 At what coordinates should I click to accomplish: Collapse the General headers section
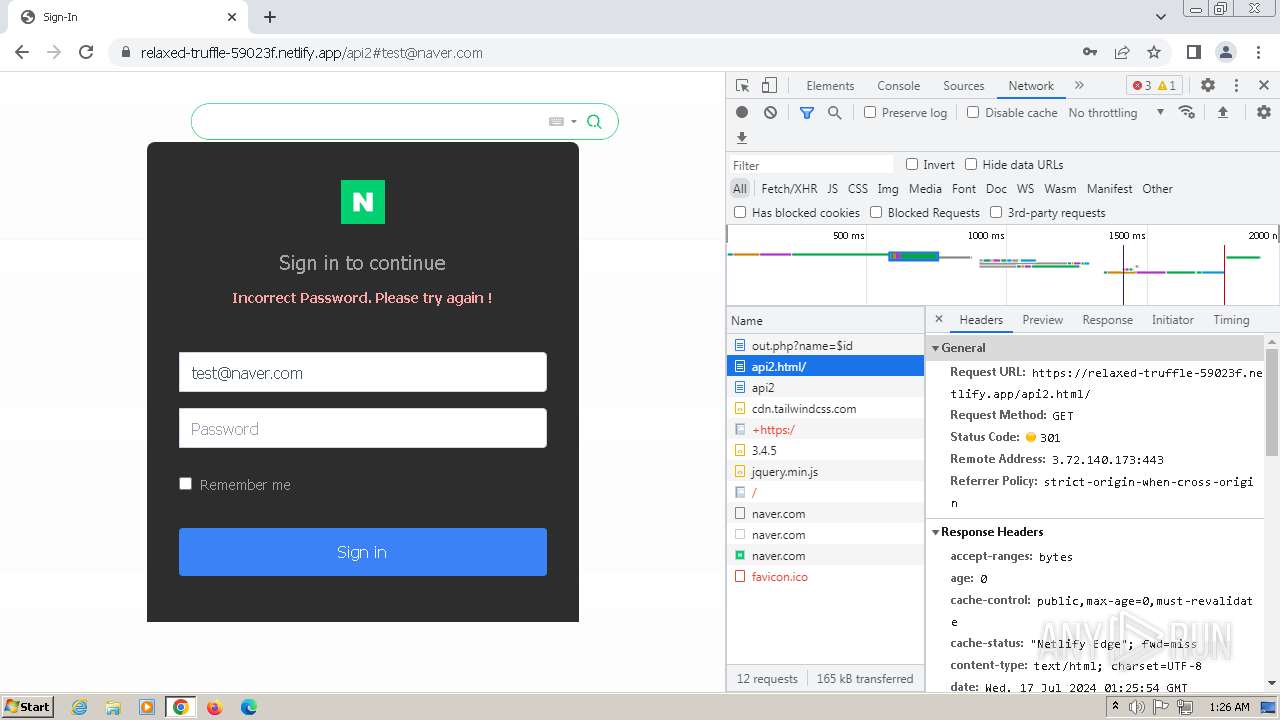coord(936,348)
